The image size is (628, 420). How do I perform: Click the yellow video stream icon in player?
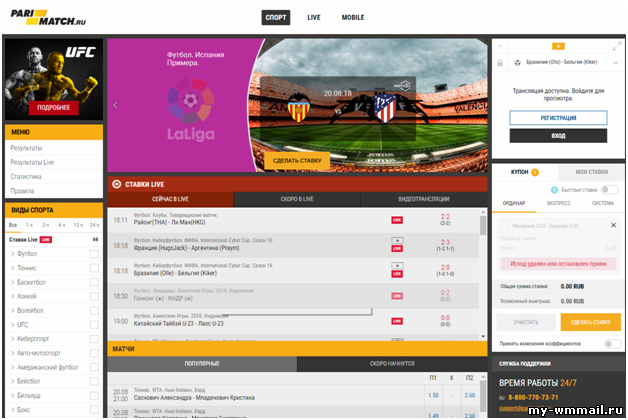click(x=558, y=46)
